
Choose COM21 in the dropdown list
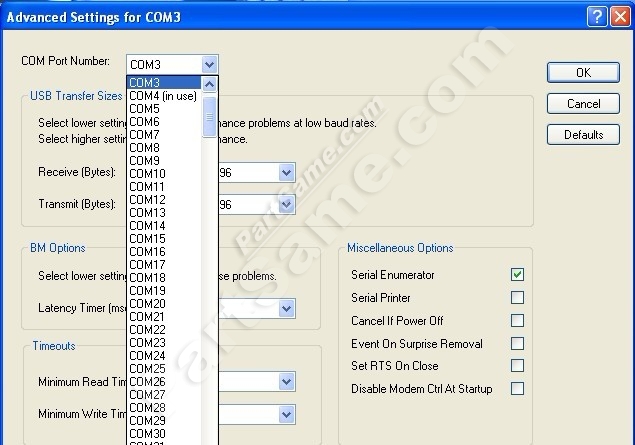(164, 316)
